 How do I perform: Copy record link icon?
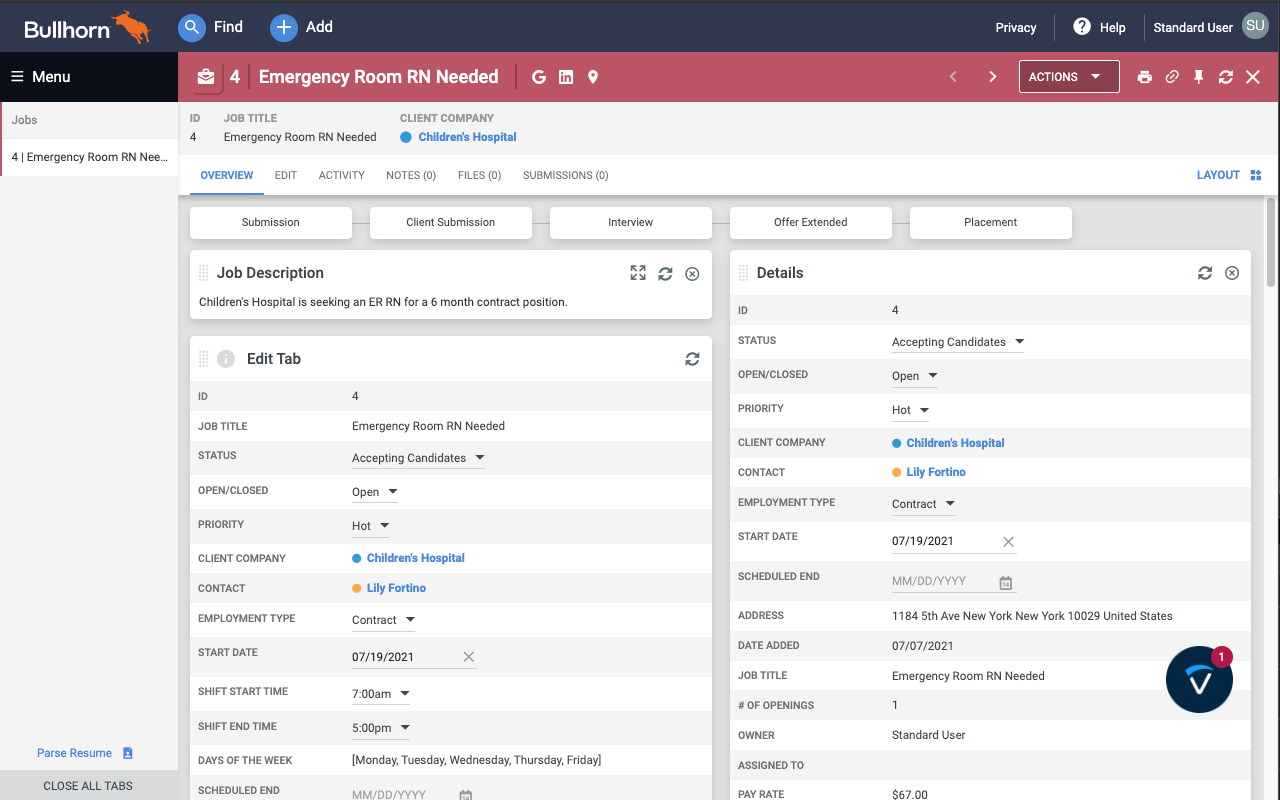tap(1172, 77)
